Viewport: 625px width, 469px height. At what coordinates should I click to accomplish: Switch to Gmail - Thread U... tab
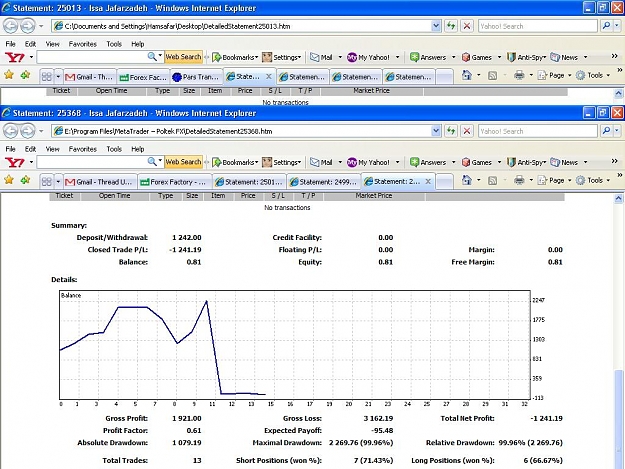click(100, 182)
